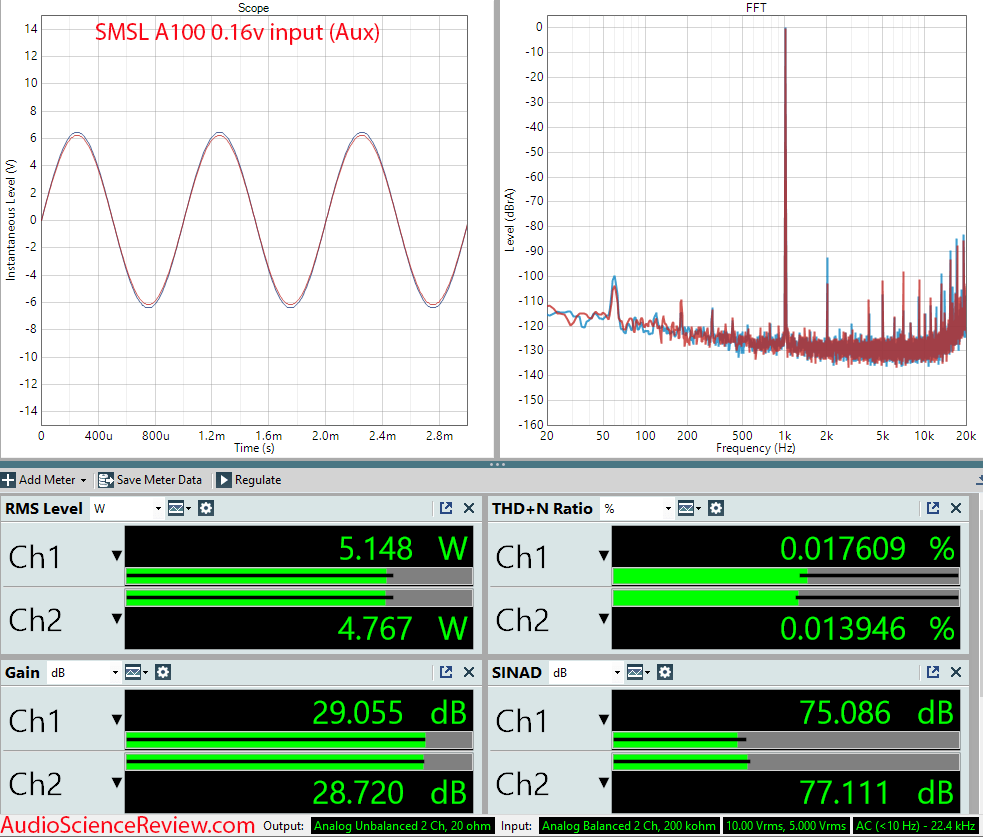The width and height of the screenshot is (983, 837).
Task: Pop out the RMS Level meter
Action: [x=446, y=508]
